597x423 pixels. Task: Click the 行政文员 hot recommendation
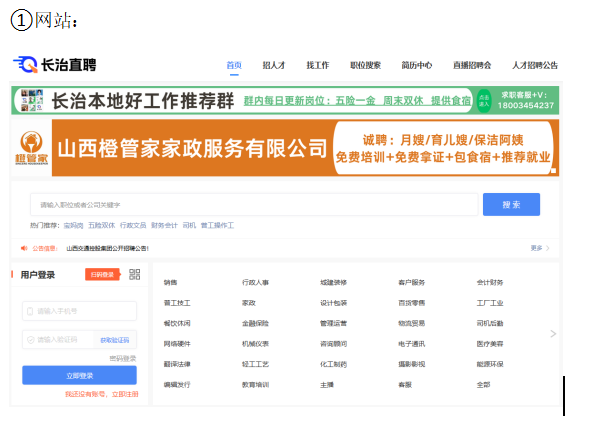[133, 225]
